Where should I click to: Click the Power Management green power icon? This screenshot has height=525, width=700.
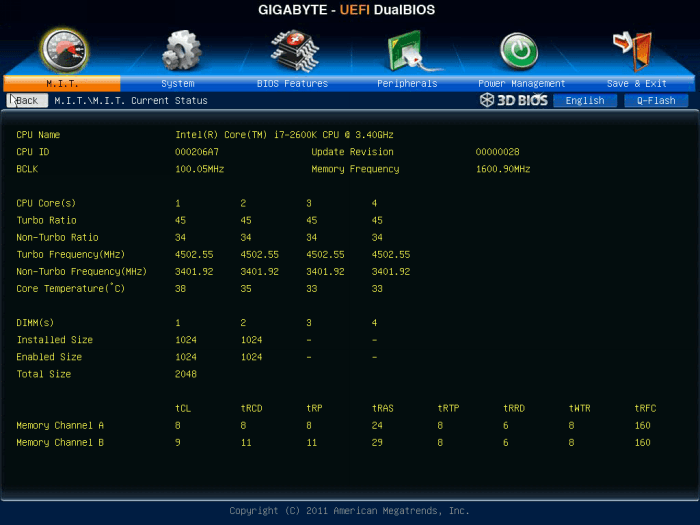pos(519,51)
